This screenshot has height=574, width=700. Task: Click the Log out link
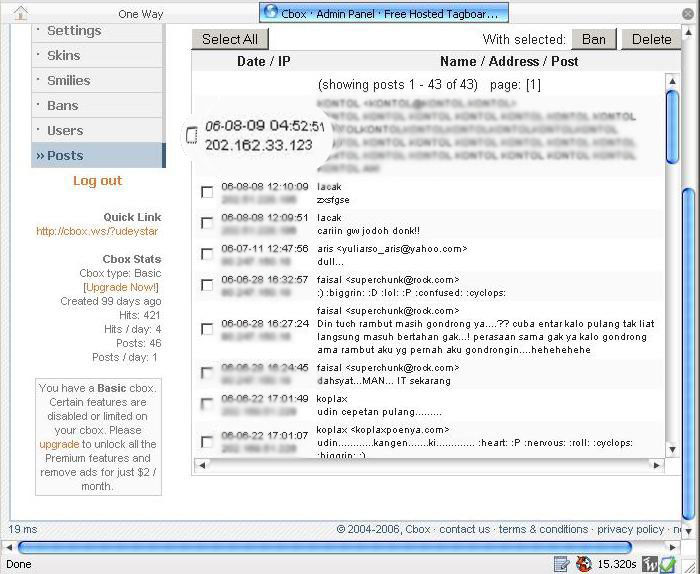(x=97, y=180)
